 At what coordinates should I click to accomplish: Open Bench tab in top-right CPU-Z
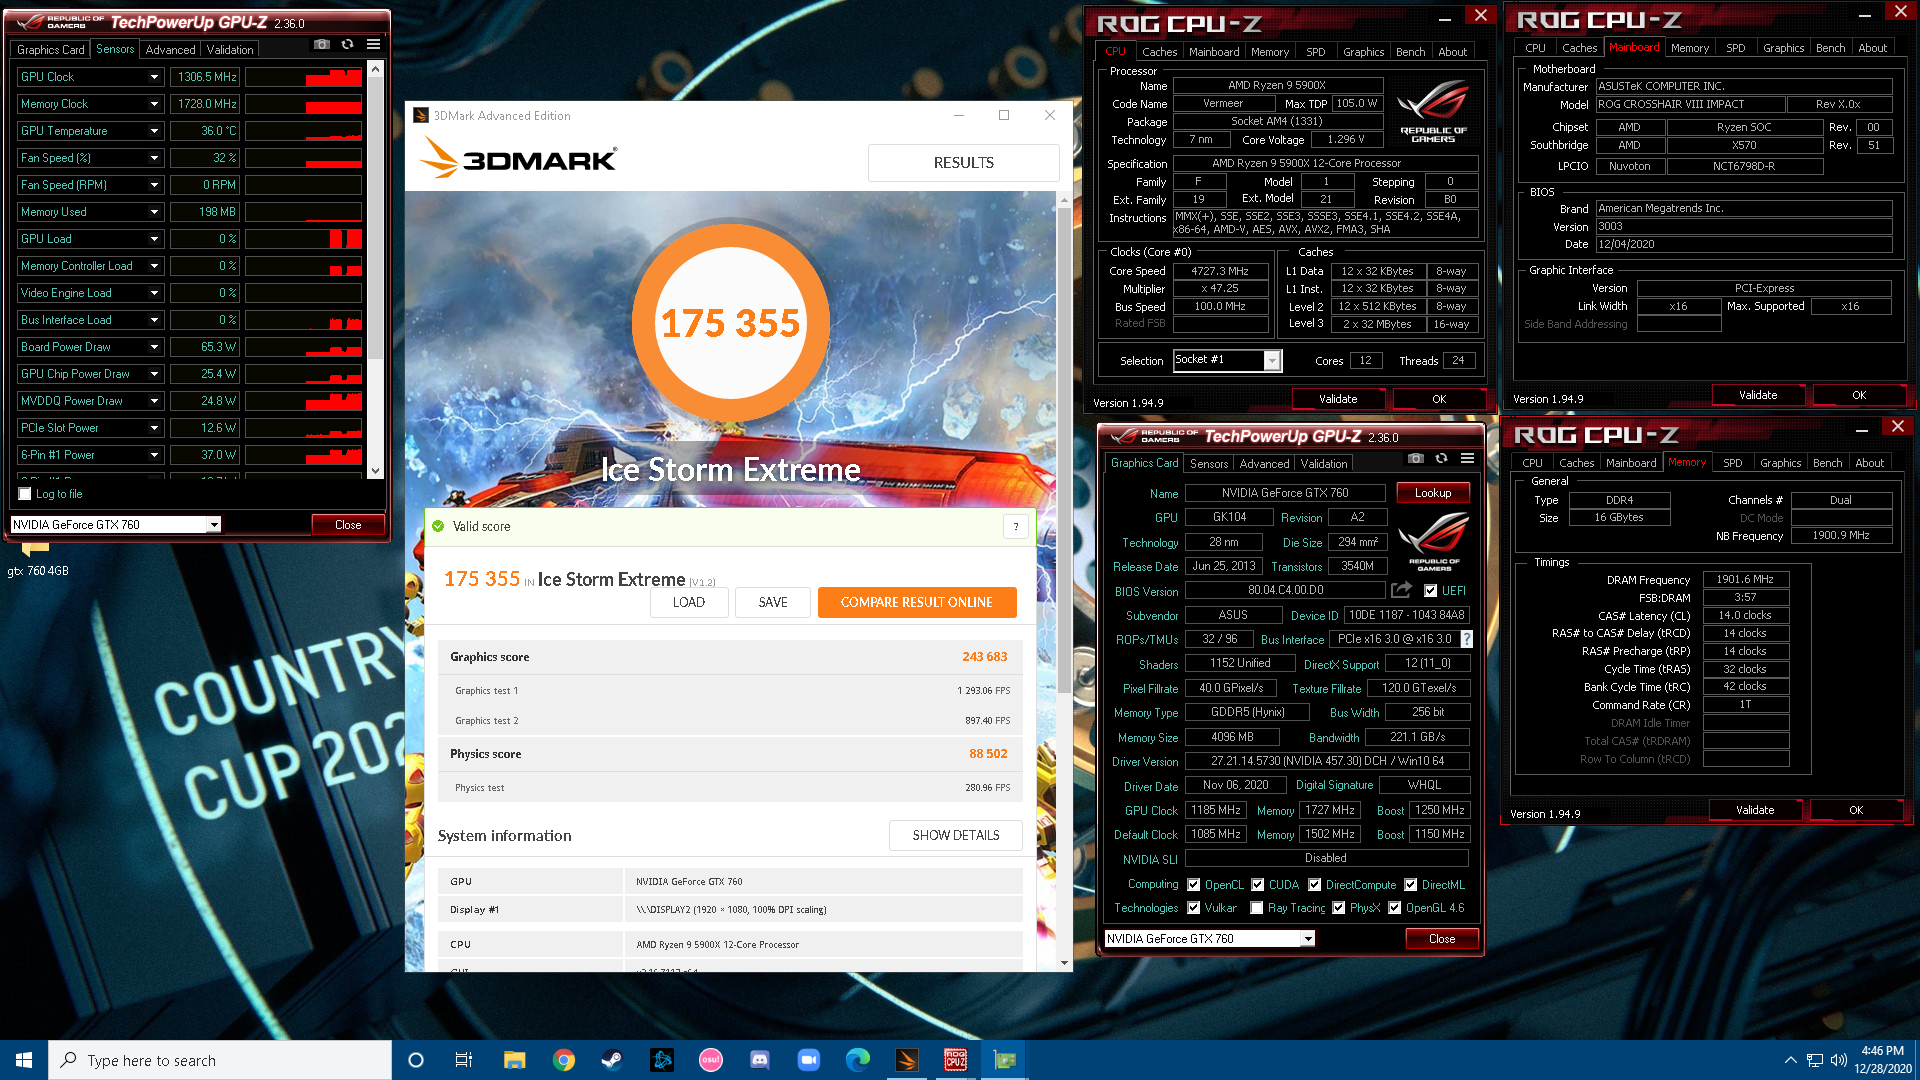[x=1830, y=48]
